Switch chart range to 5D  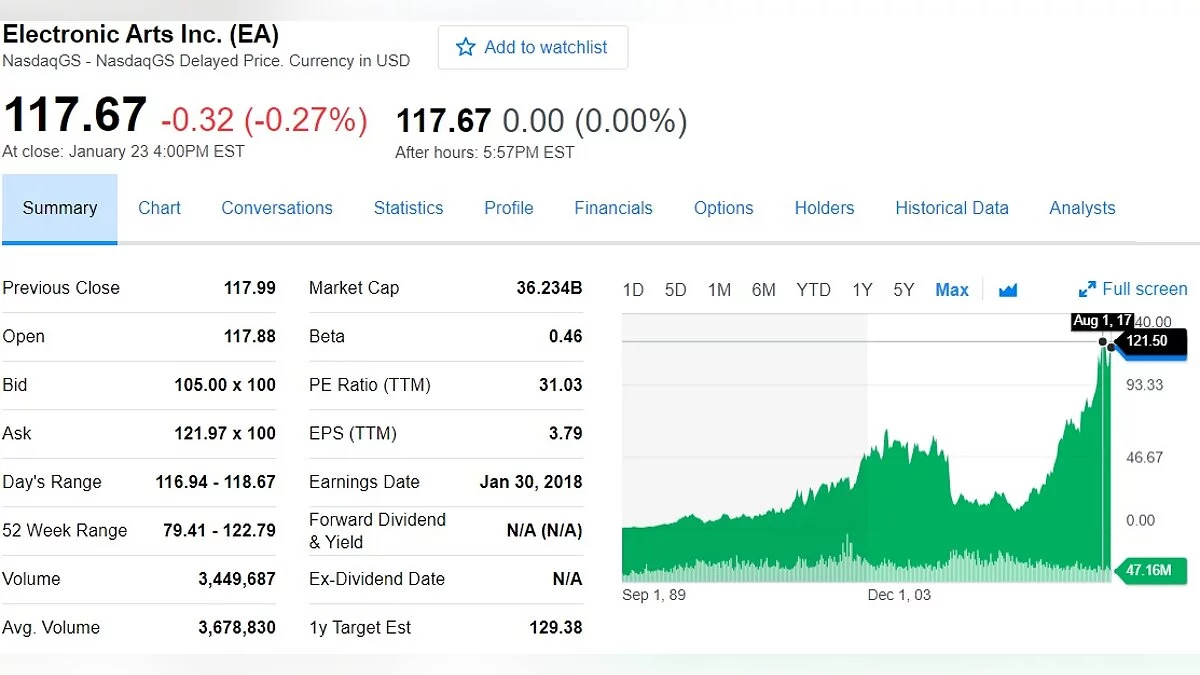676,290
